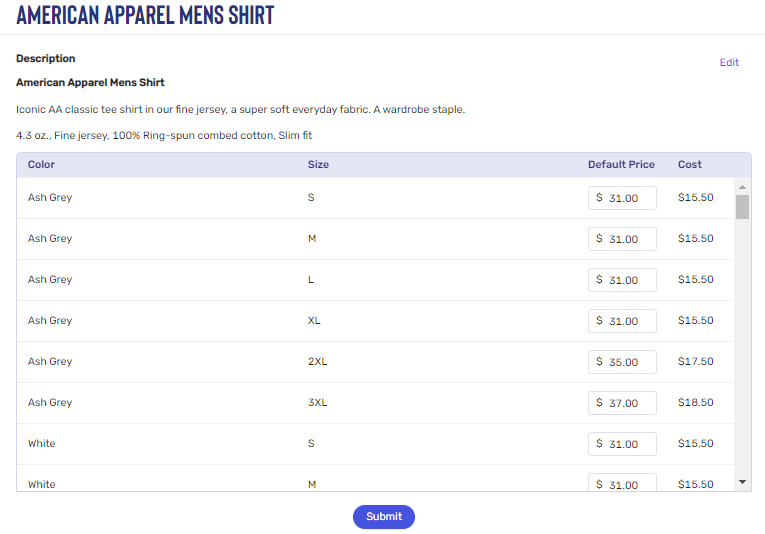765x534 pixels.
Task: Click the Color column header
Action: (41, 164)
